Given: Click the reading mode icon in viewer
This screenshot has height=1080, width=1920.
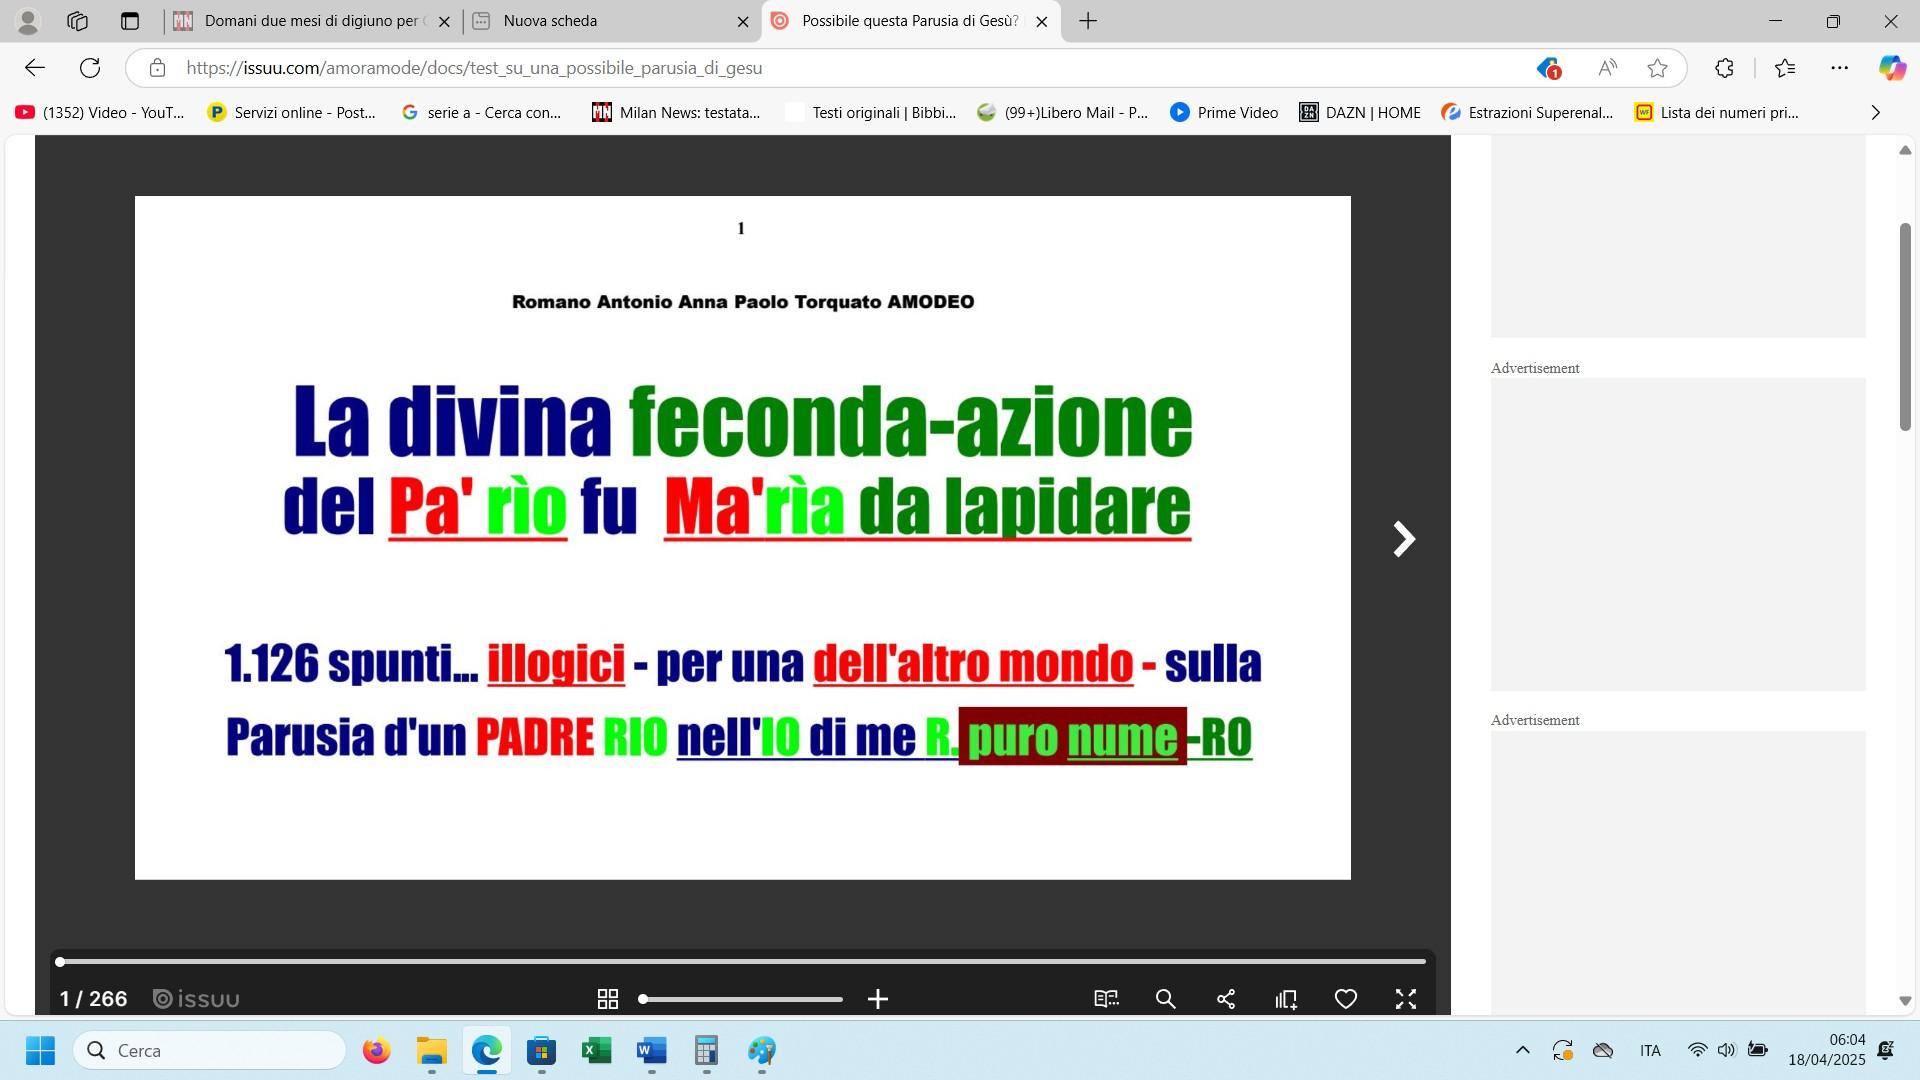Looking at the screenshot, I should coord(1106,999).
